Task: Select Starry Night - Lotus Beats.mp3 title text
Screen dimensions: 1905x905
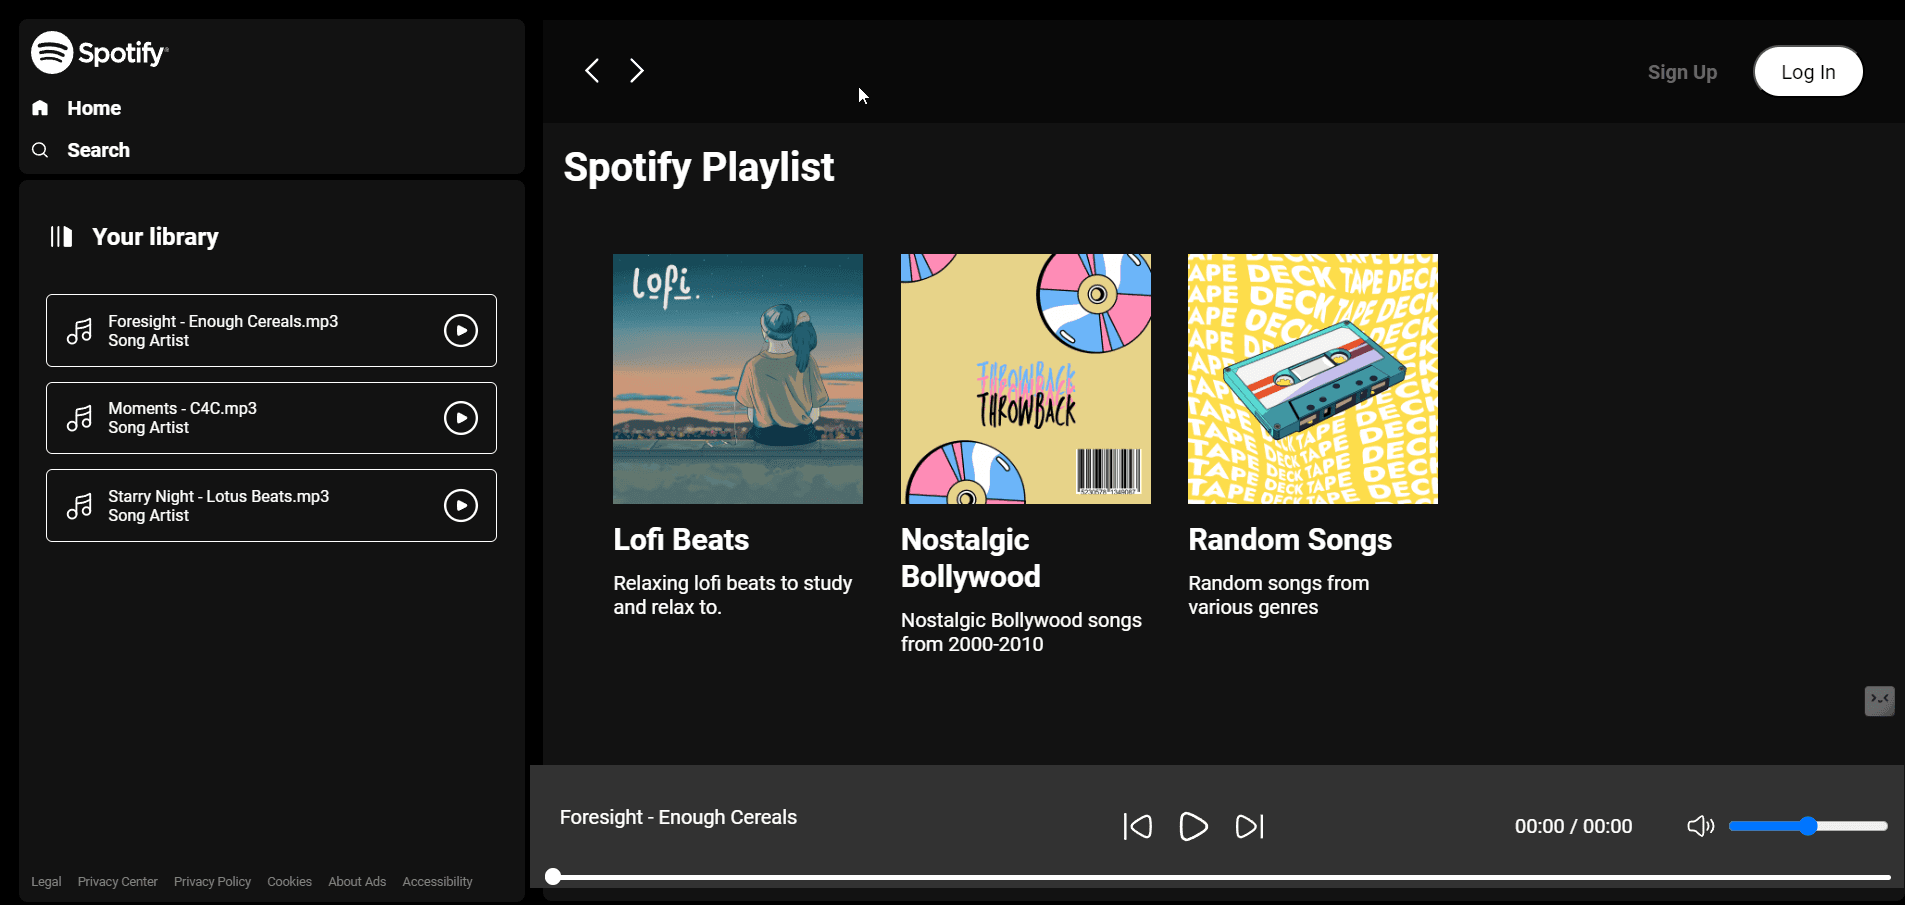Action: click(218, 496)
